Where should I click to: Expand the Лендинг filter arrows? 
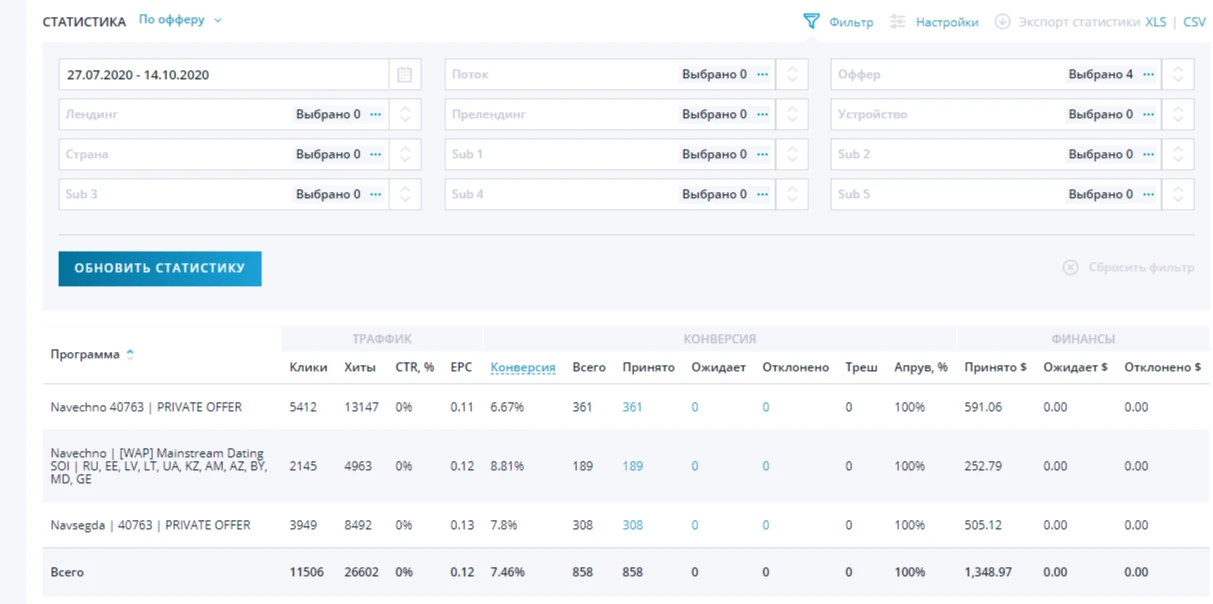click(405, 114)
